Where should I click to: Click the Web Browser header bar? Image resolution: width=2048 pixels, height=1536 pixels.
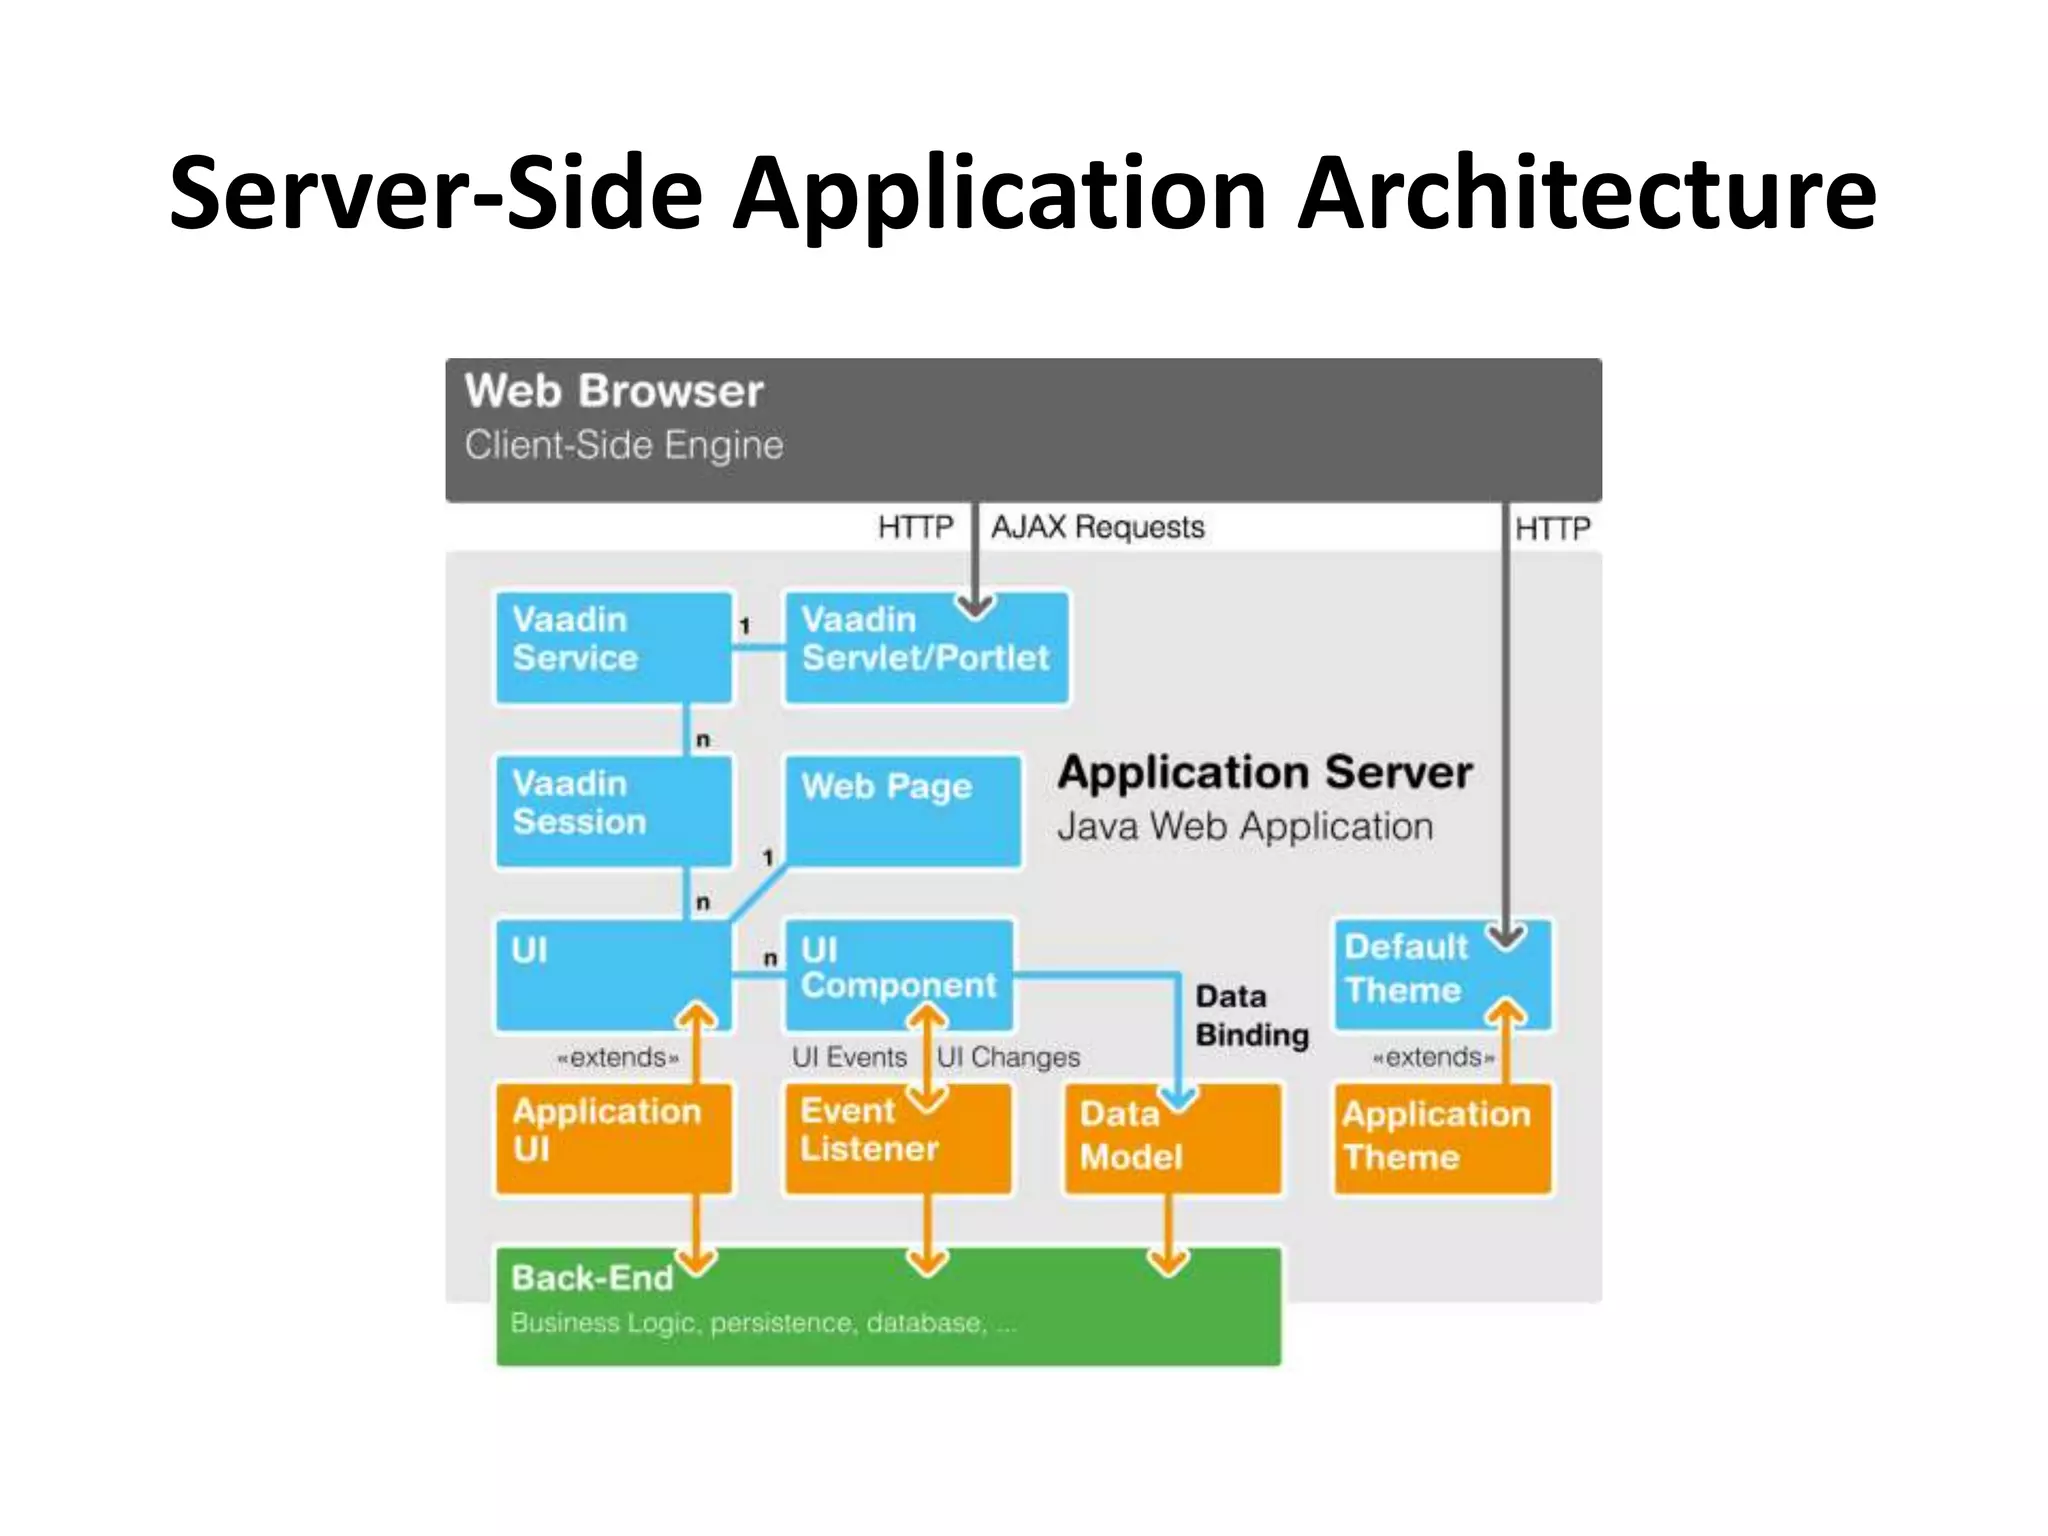pos(1022,429)
